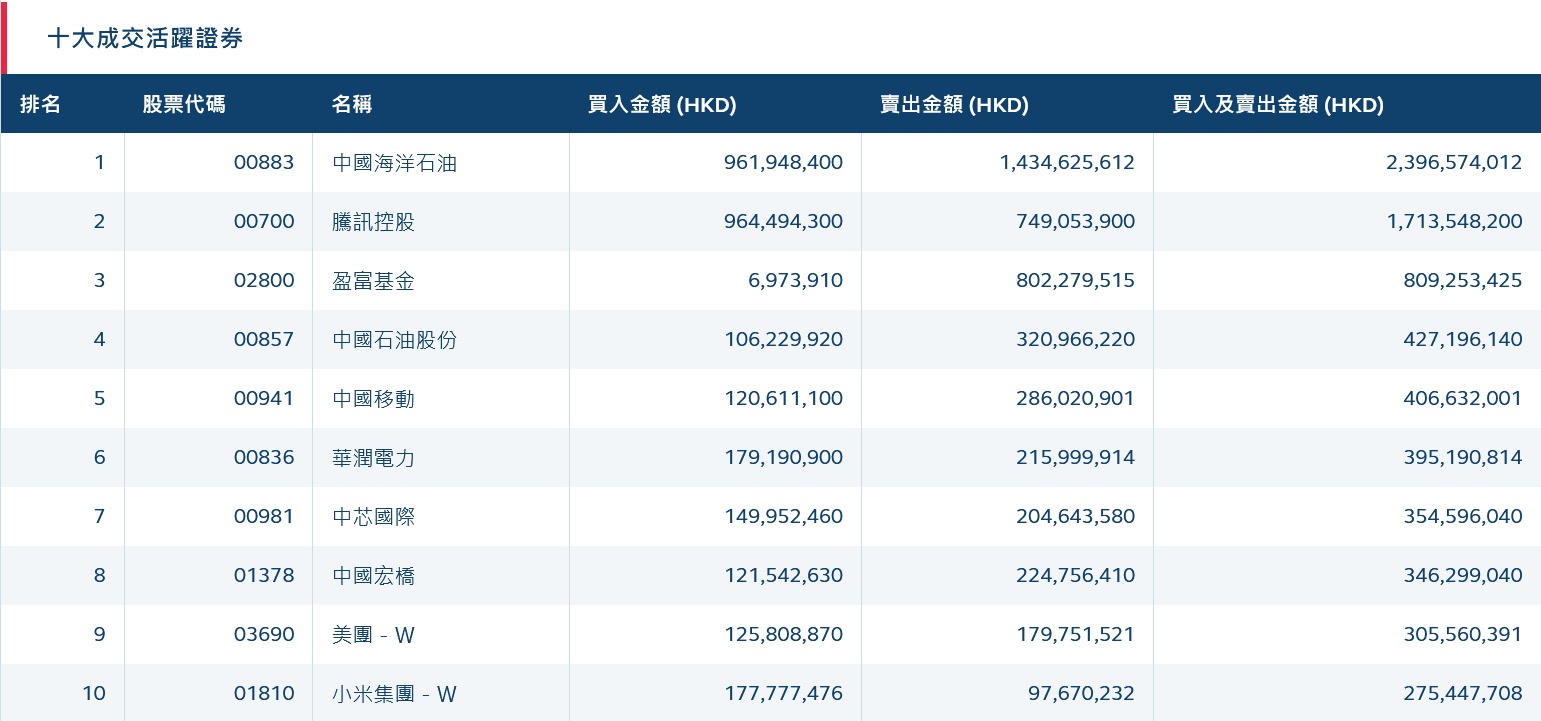Select stock code 00981
The image size is (1541, 721).
click(264, 516)
